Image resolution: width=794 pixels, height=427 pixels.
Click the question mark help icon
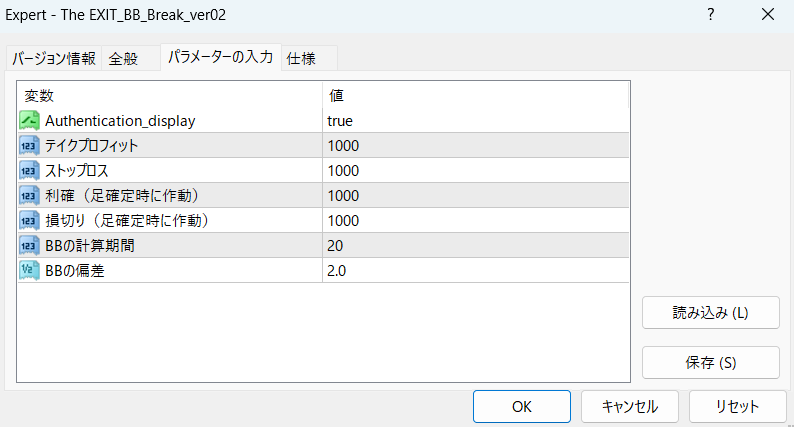[x=710, y=15]
